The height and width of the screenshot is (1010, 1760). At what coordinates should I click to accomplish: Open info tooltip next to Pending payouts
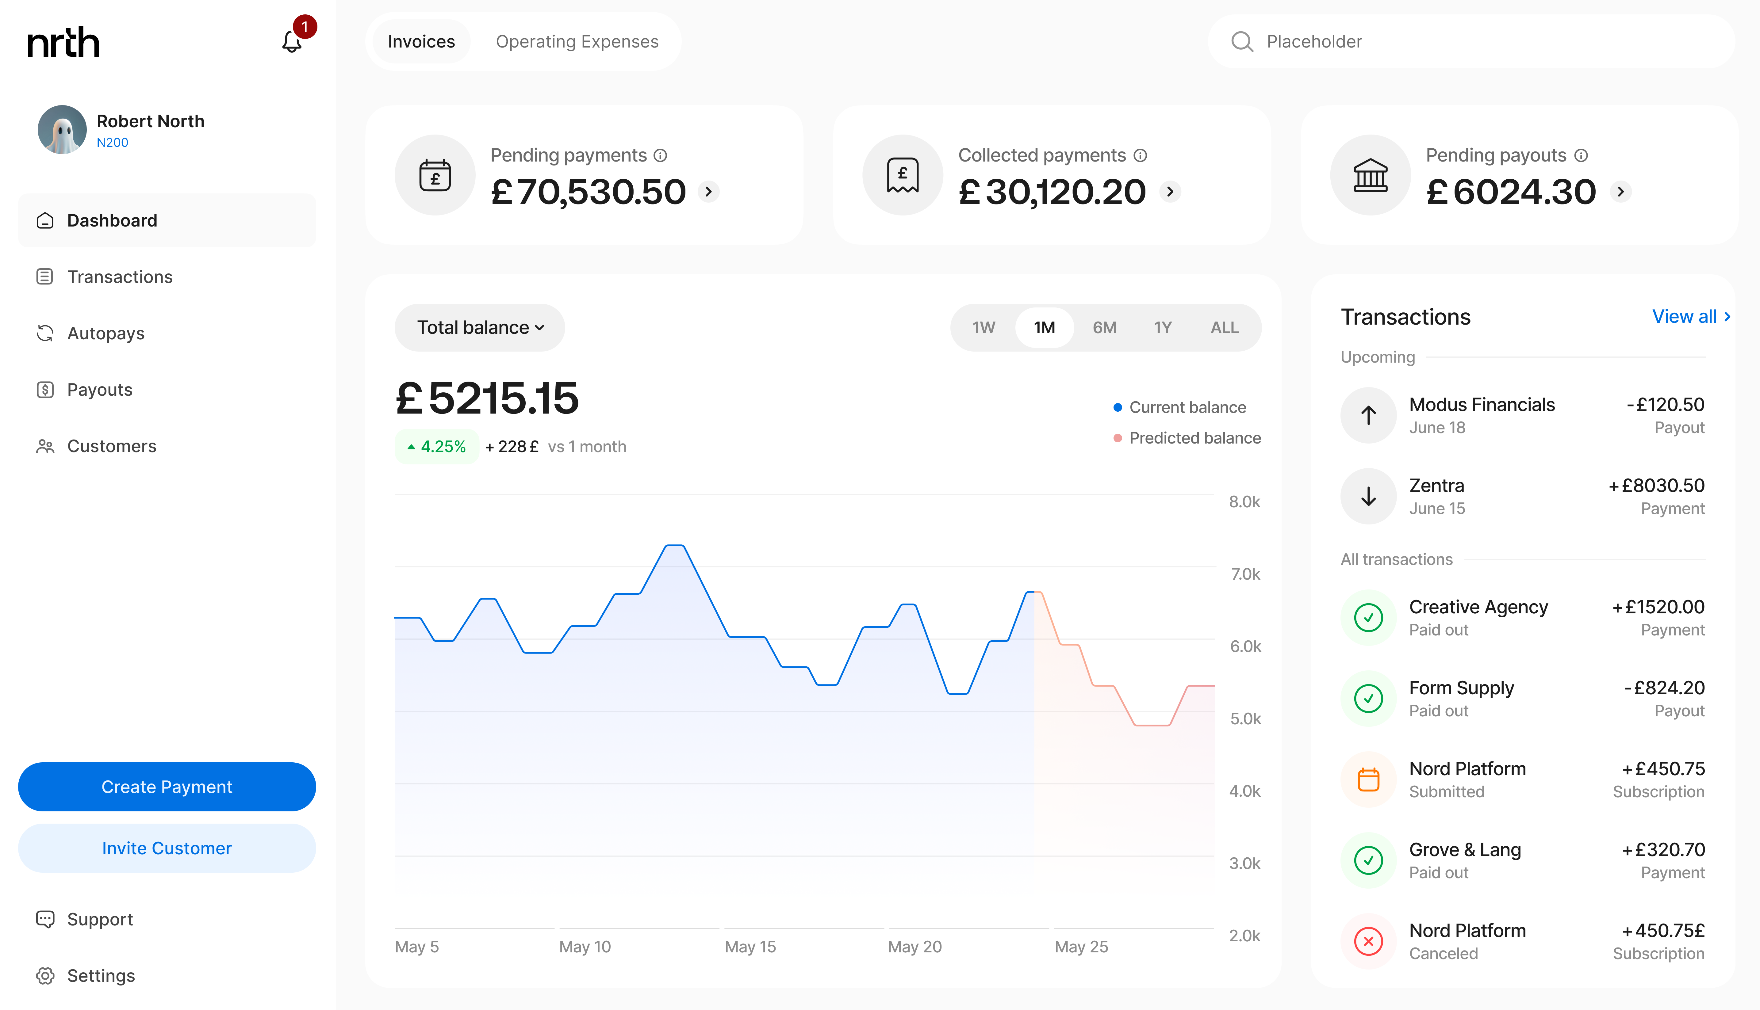(1581, 155)
